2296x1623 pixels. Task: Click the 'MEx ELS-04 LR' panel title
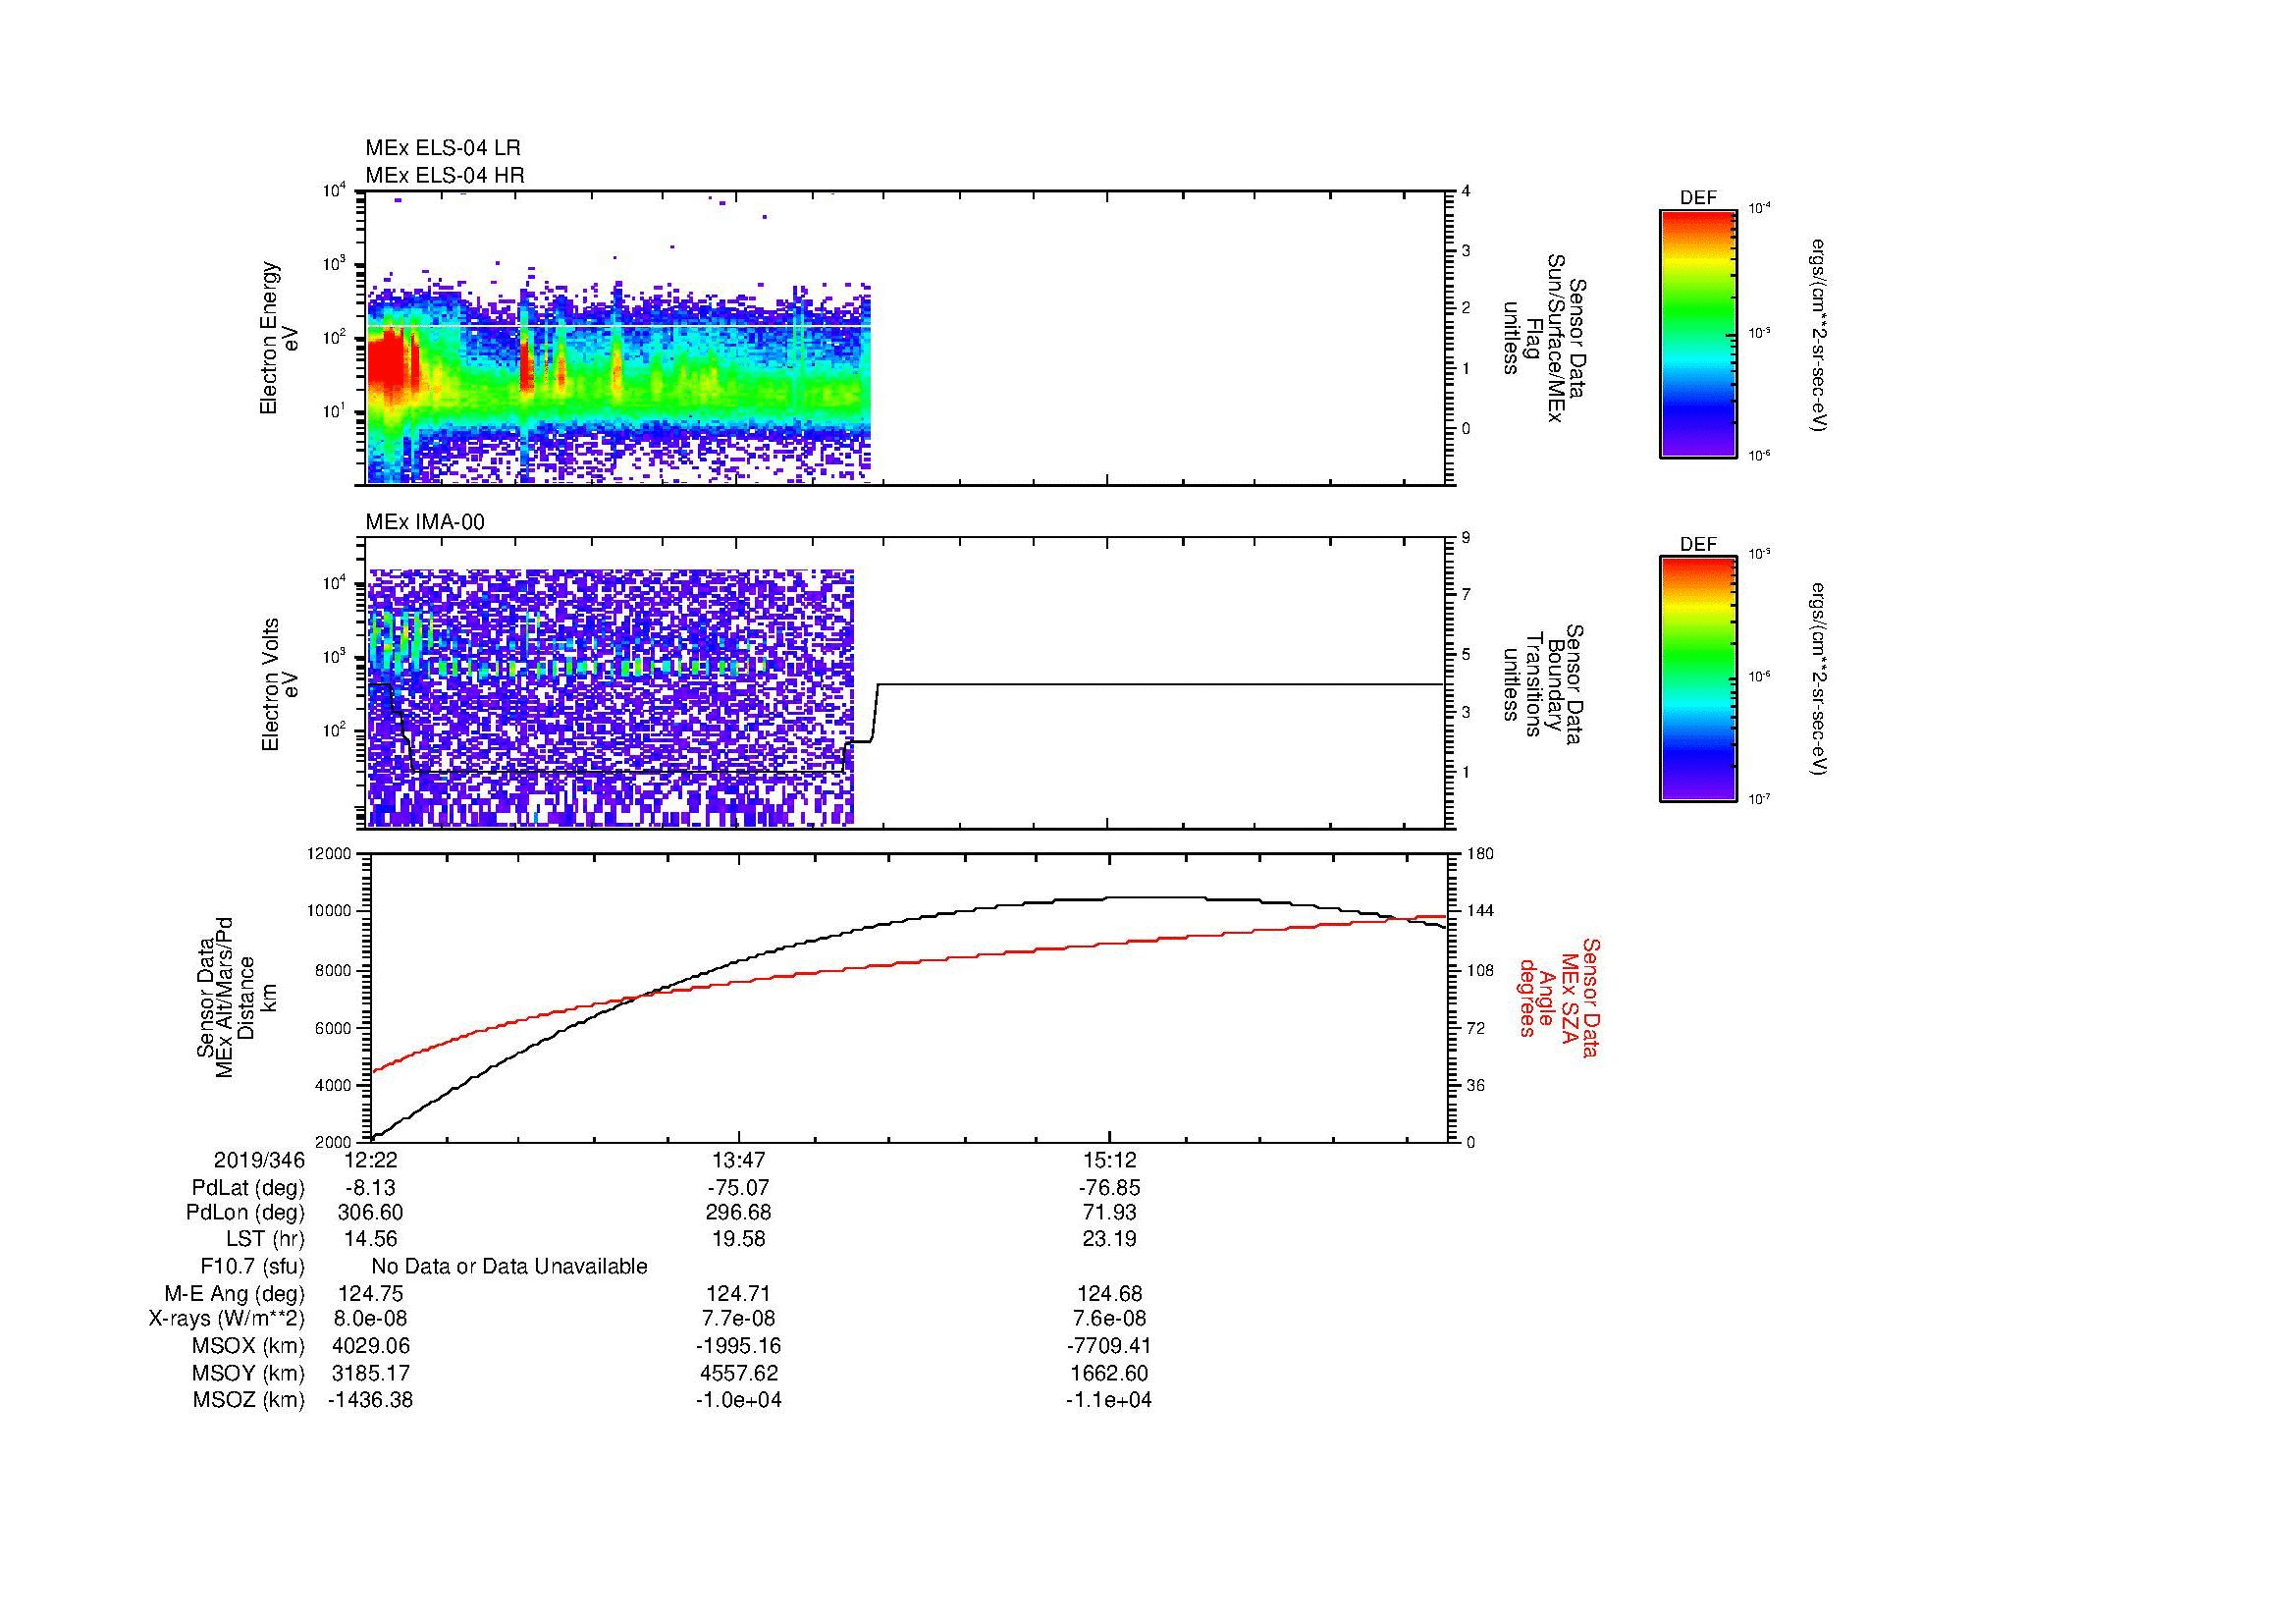click(442, 148)
